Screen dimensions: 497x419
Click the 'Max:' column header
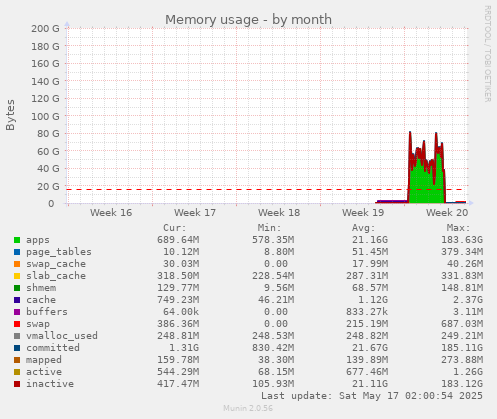[458, 228]
